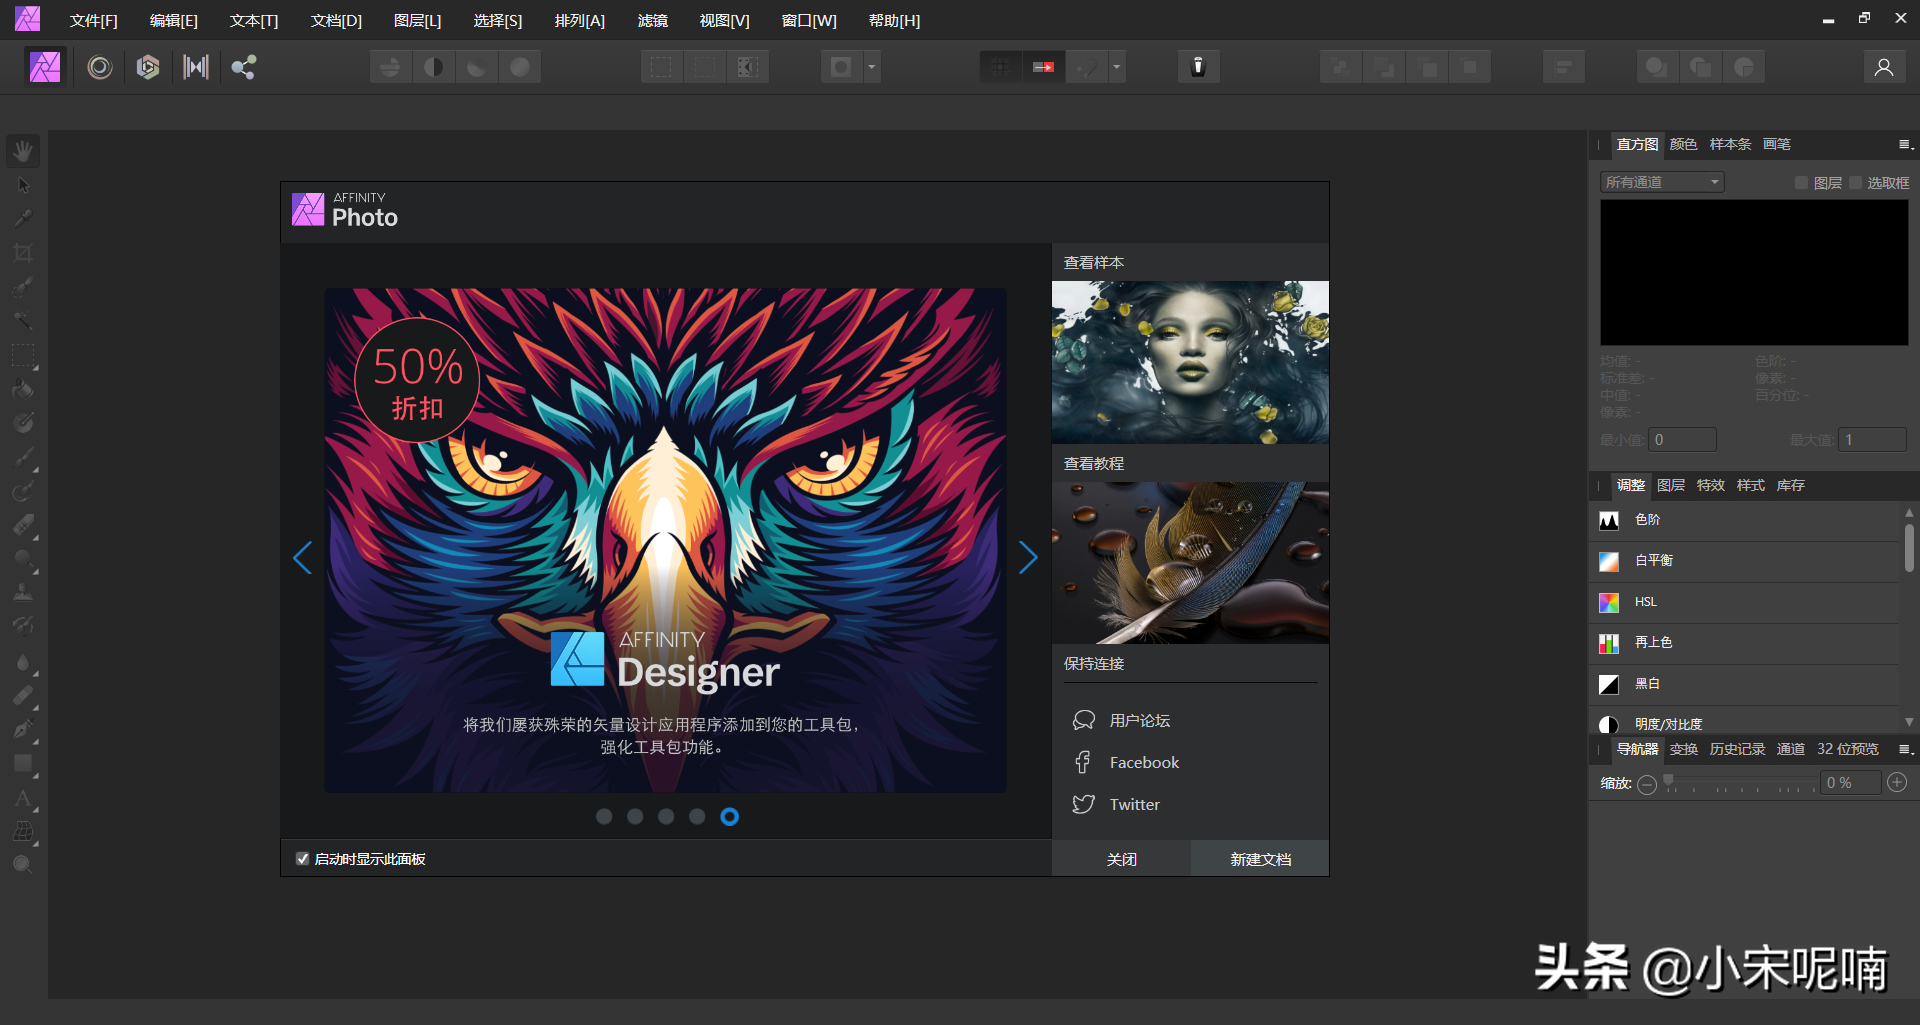The width and height of the screenshot is (1920, 1025).
Task: Enable the 选取框 histogram checkbox
Action: pyautogui.click(x=1856, y=183)
